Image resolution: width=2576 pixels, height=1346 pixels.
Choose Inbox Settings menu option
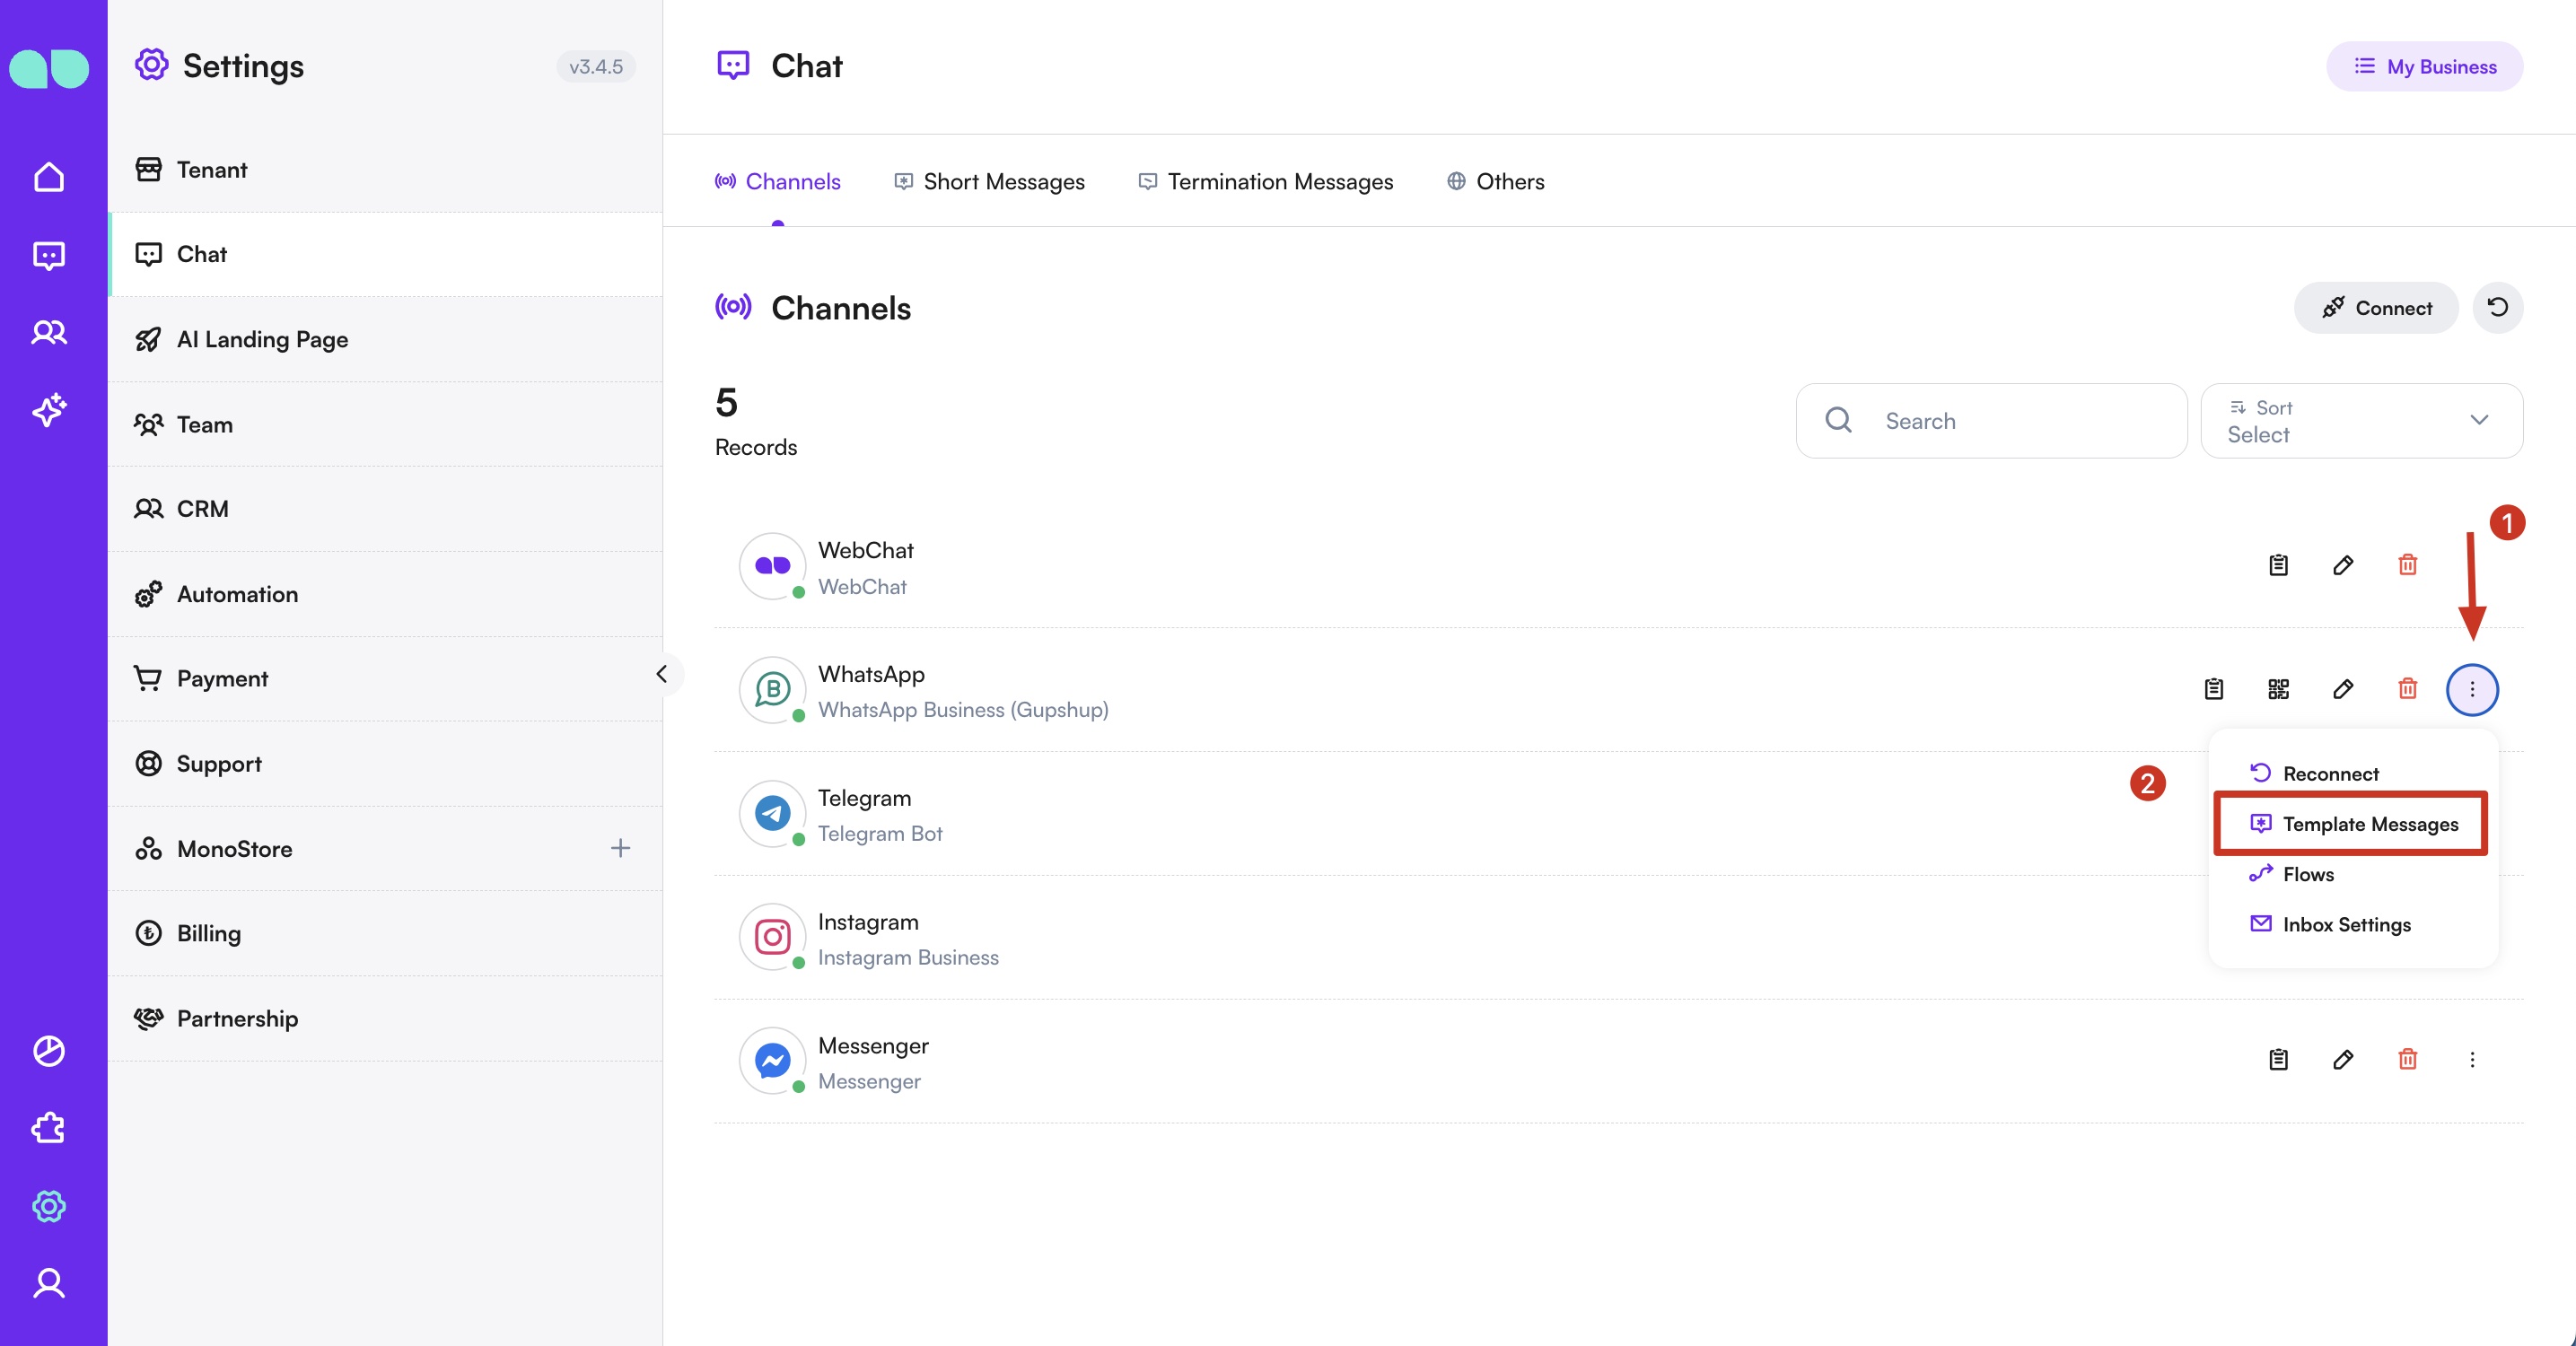coord(2345,924)
